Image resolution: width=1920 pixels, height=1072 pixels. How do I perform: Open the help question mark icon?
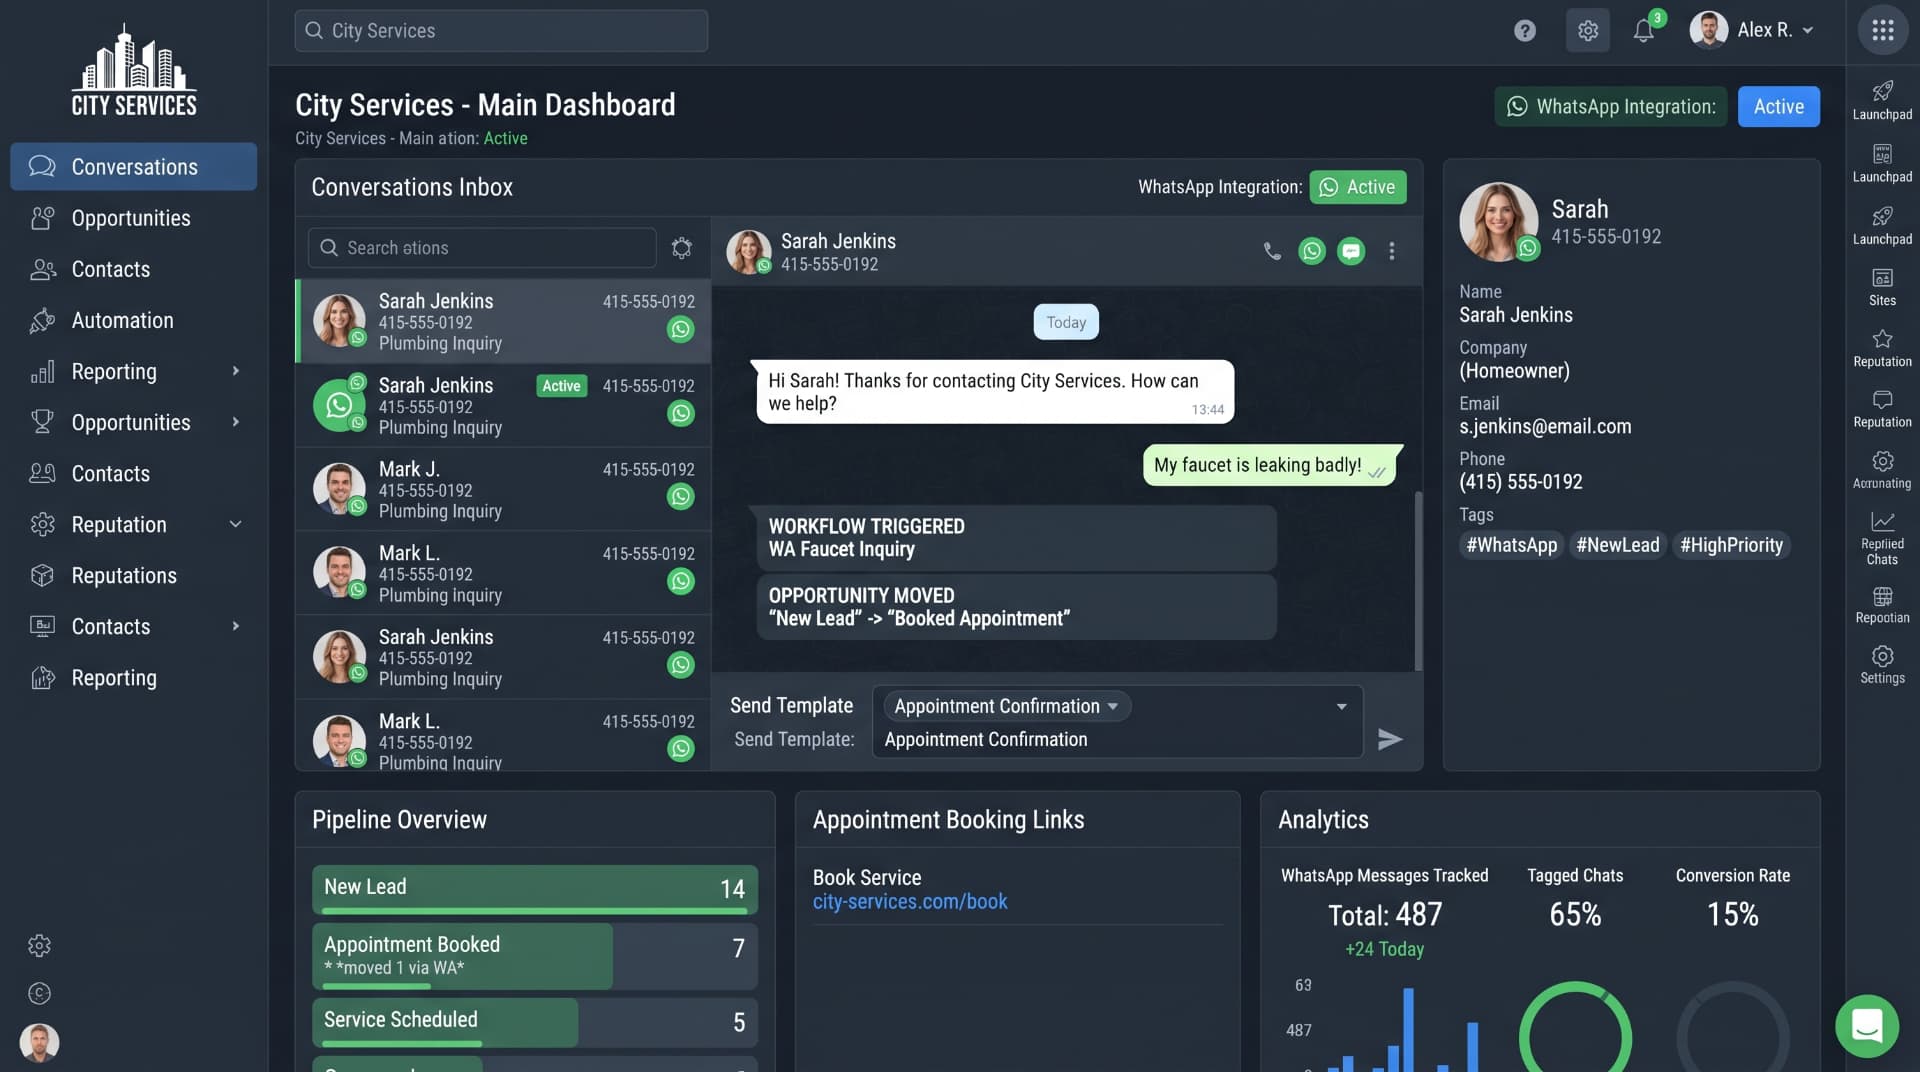(1524, 31)
